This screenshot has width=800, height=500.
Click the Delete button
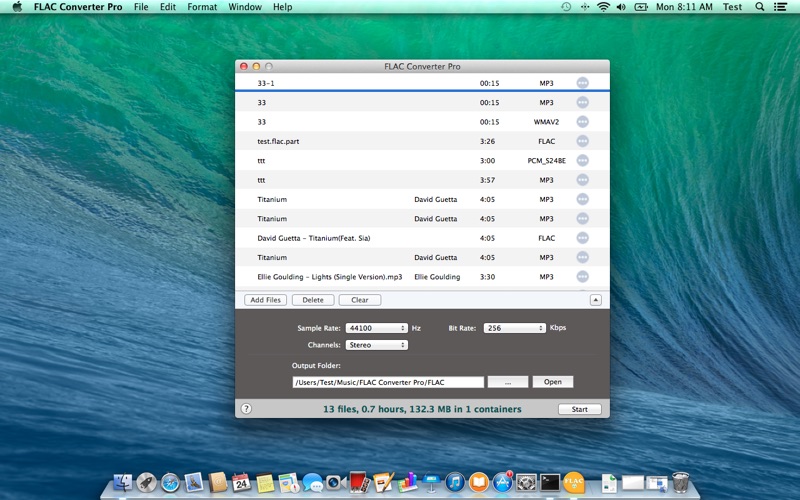pyautogui.click(x=313, y=300)
